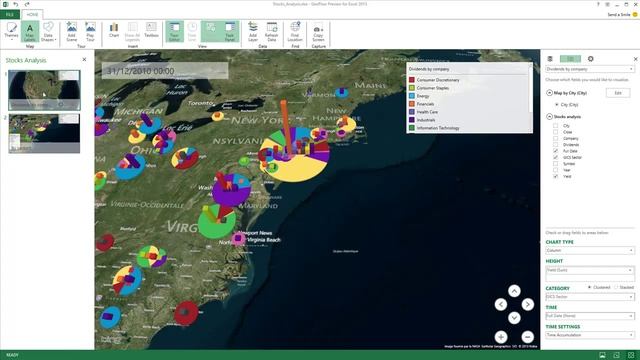Insert a Chart via the ribbon

[x=114, y=31]
